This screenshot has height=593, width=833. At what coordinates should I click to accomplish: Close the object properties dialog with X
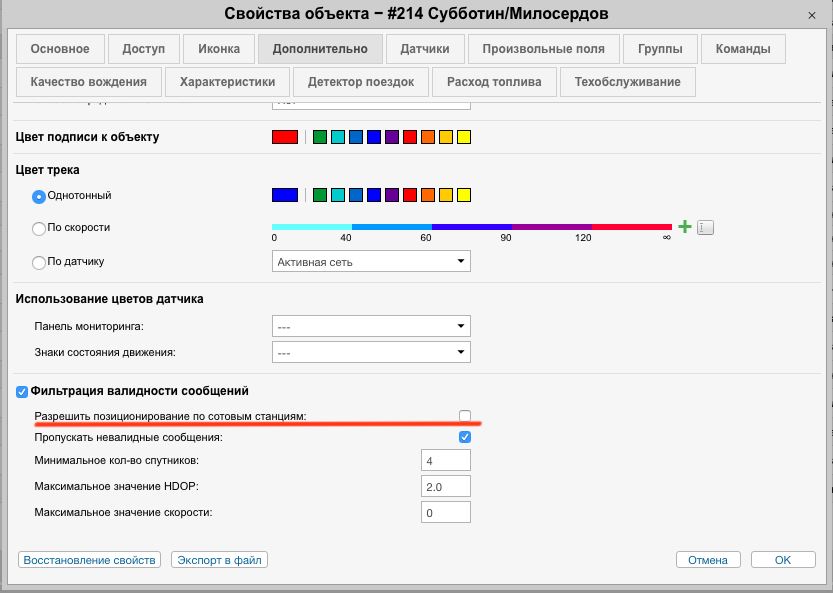pos(809,16)
